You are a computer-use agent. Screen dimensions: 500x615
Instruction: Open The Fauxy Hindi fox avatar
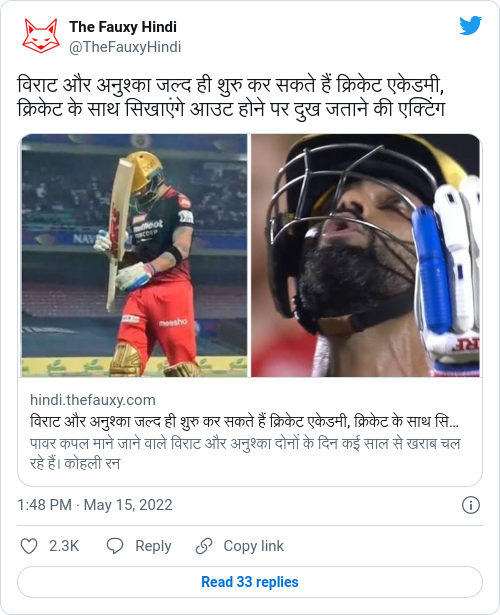[x=41, y=36]
